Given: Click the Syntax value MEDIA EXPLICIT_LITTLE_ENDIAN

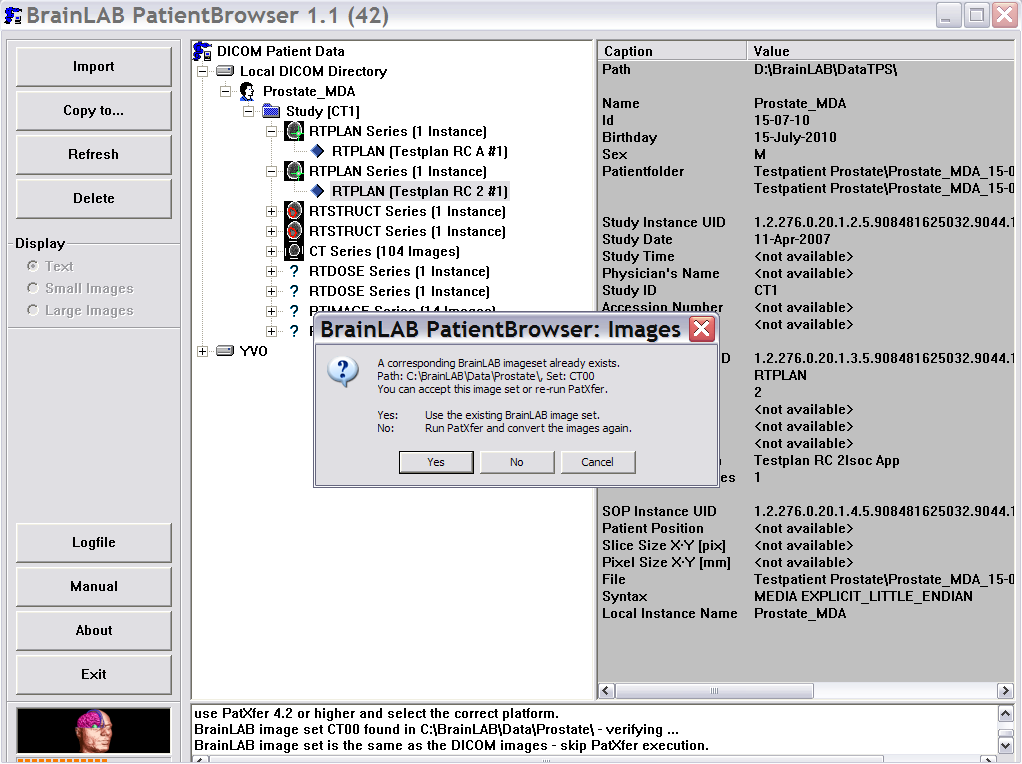Looking at the screenshot, I should 863,596.
